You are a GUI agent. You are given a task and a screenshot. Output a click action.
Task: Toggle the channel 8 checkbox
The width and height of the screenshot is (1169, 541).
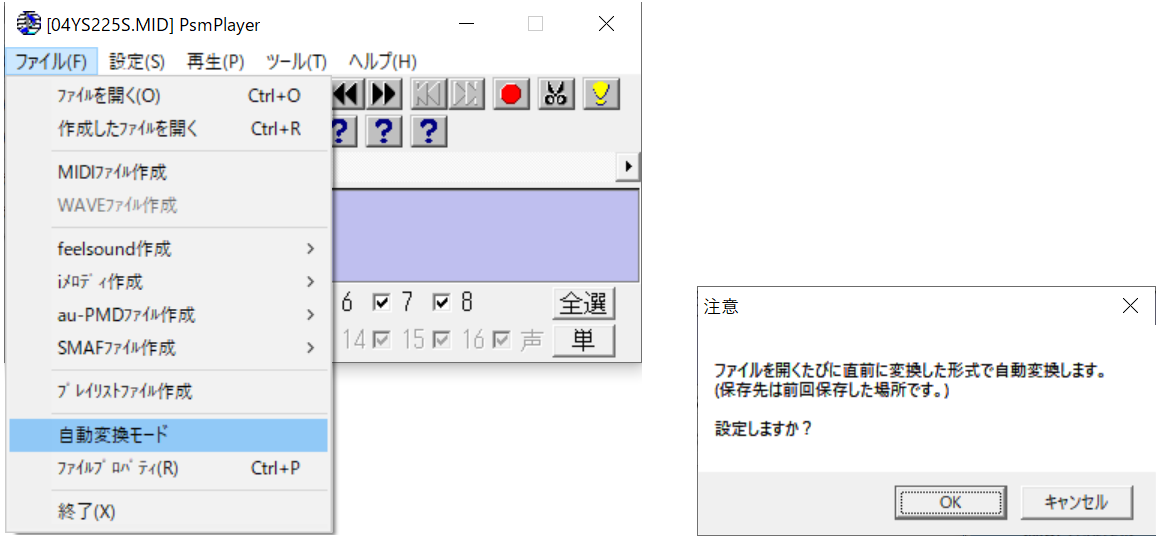pyautogui.click(x=441, y=303)
